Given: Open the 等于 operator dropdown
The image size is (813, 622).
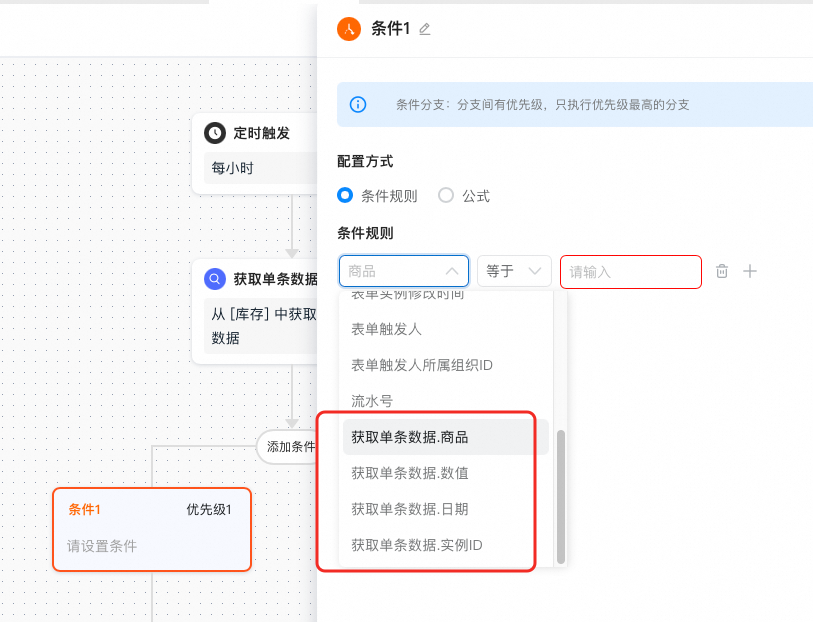Looking at the screenshot, I should coord(514,271).
